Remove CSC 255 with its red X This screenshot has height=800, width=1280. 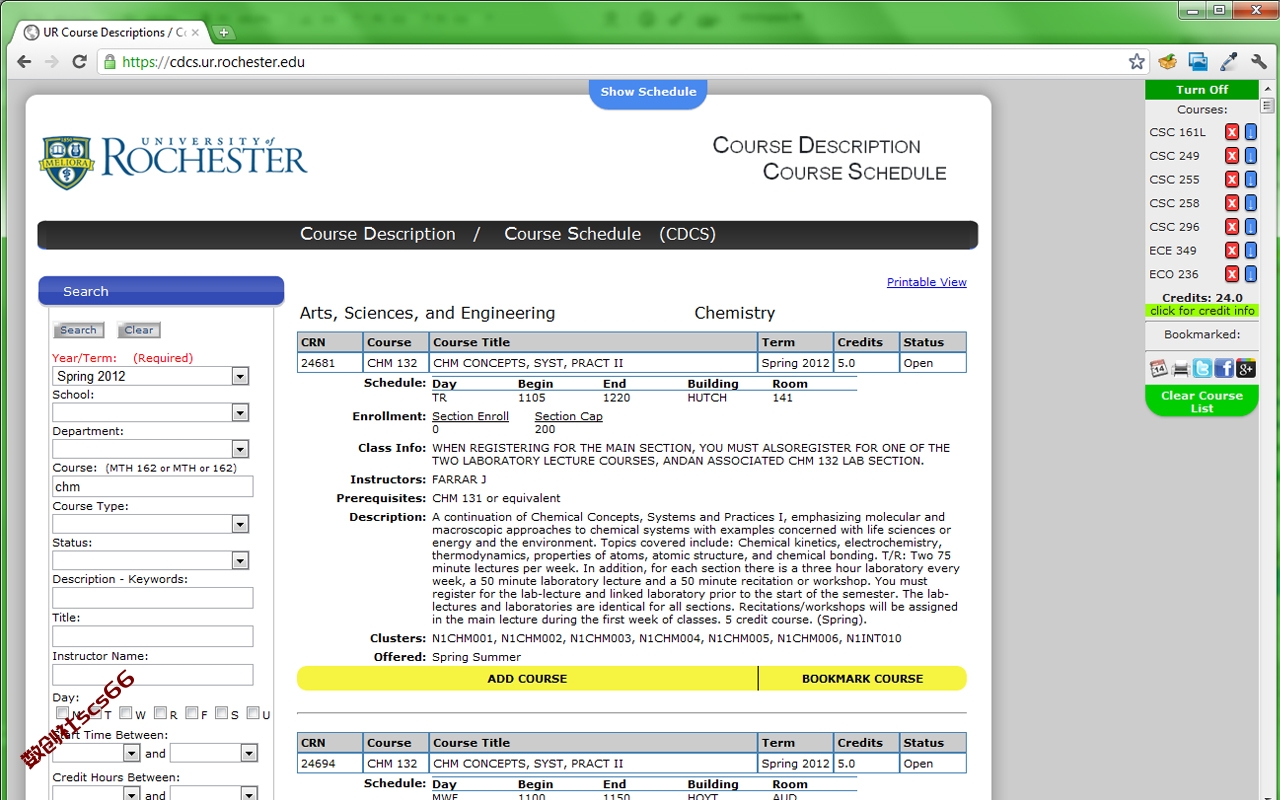pos(1232,179)
